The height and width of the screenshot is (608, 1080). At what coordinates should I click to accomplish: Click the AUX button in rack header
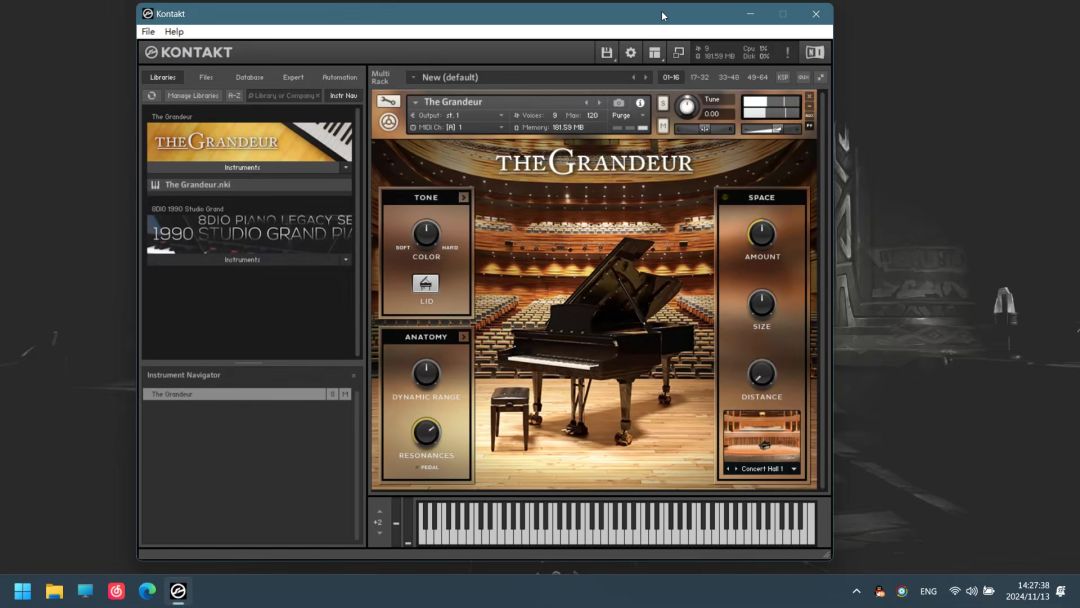coord(803,77)
